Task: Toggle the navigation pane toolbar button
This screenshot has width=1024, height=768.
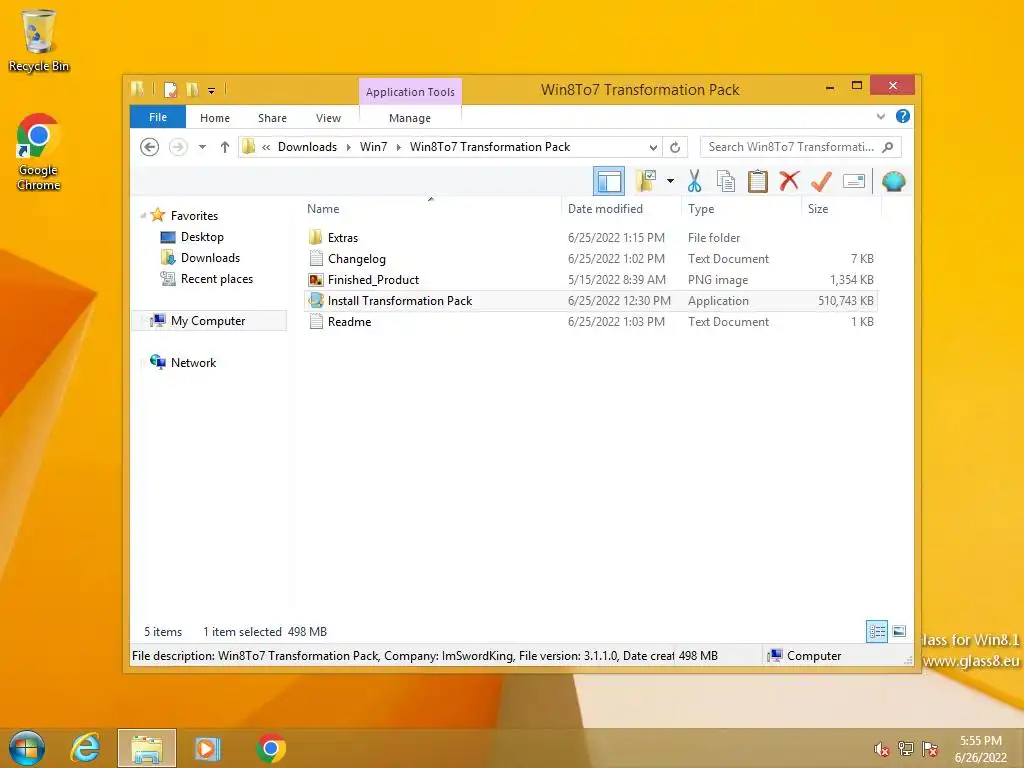Action: pos(609,181)
